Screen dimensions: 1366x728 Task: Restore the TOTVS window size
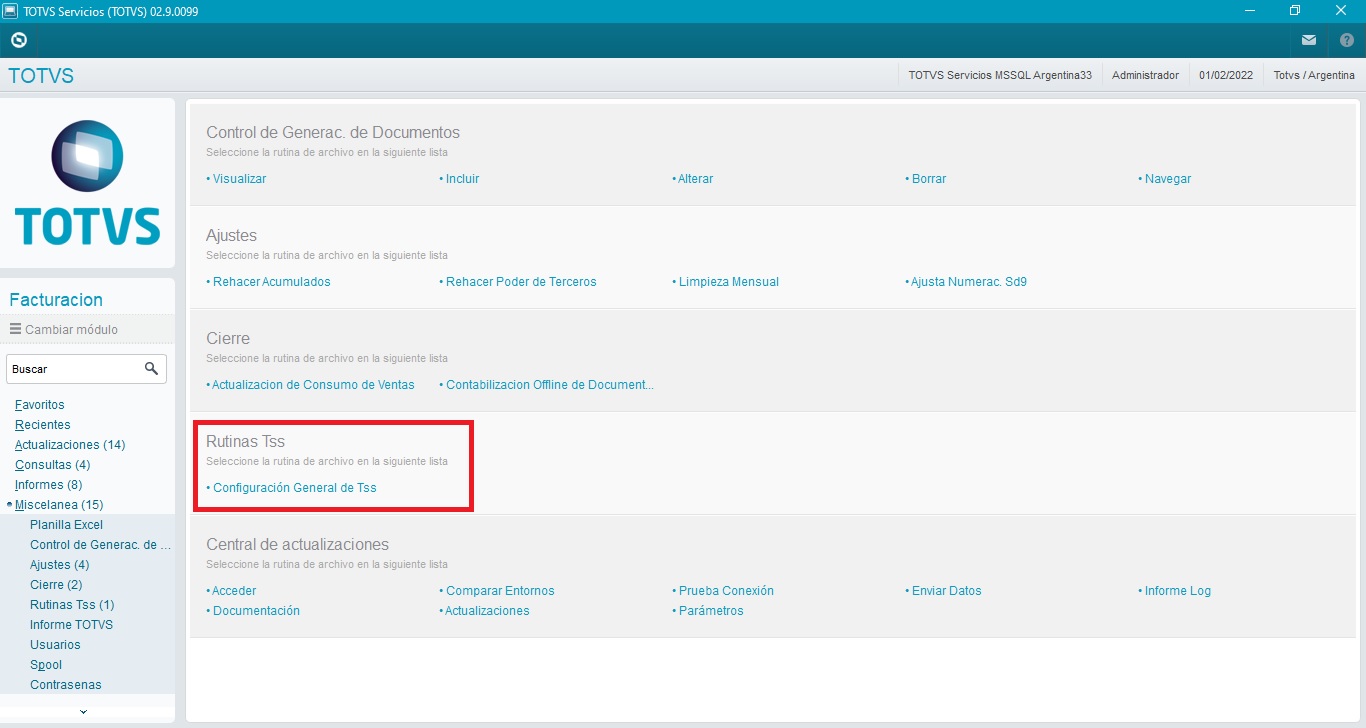[1295, 10]
